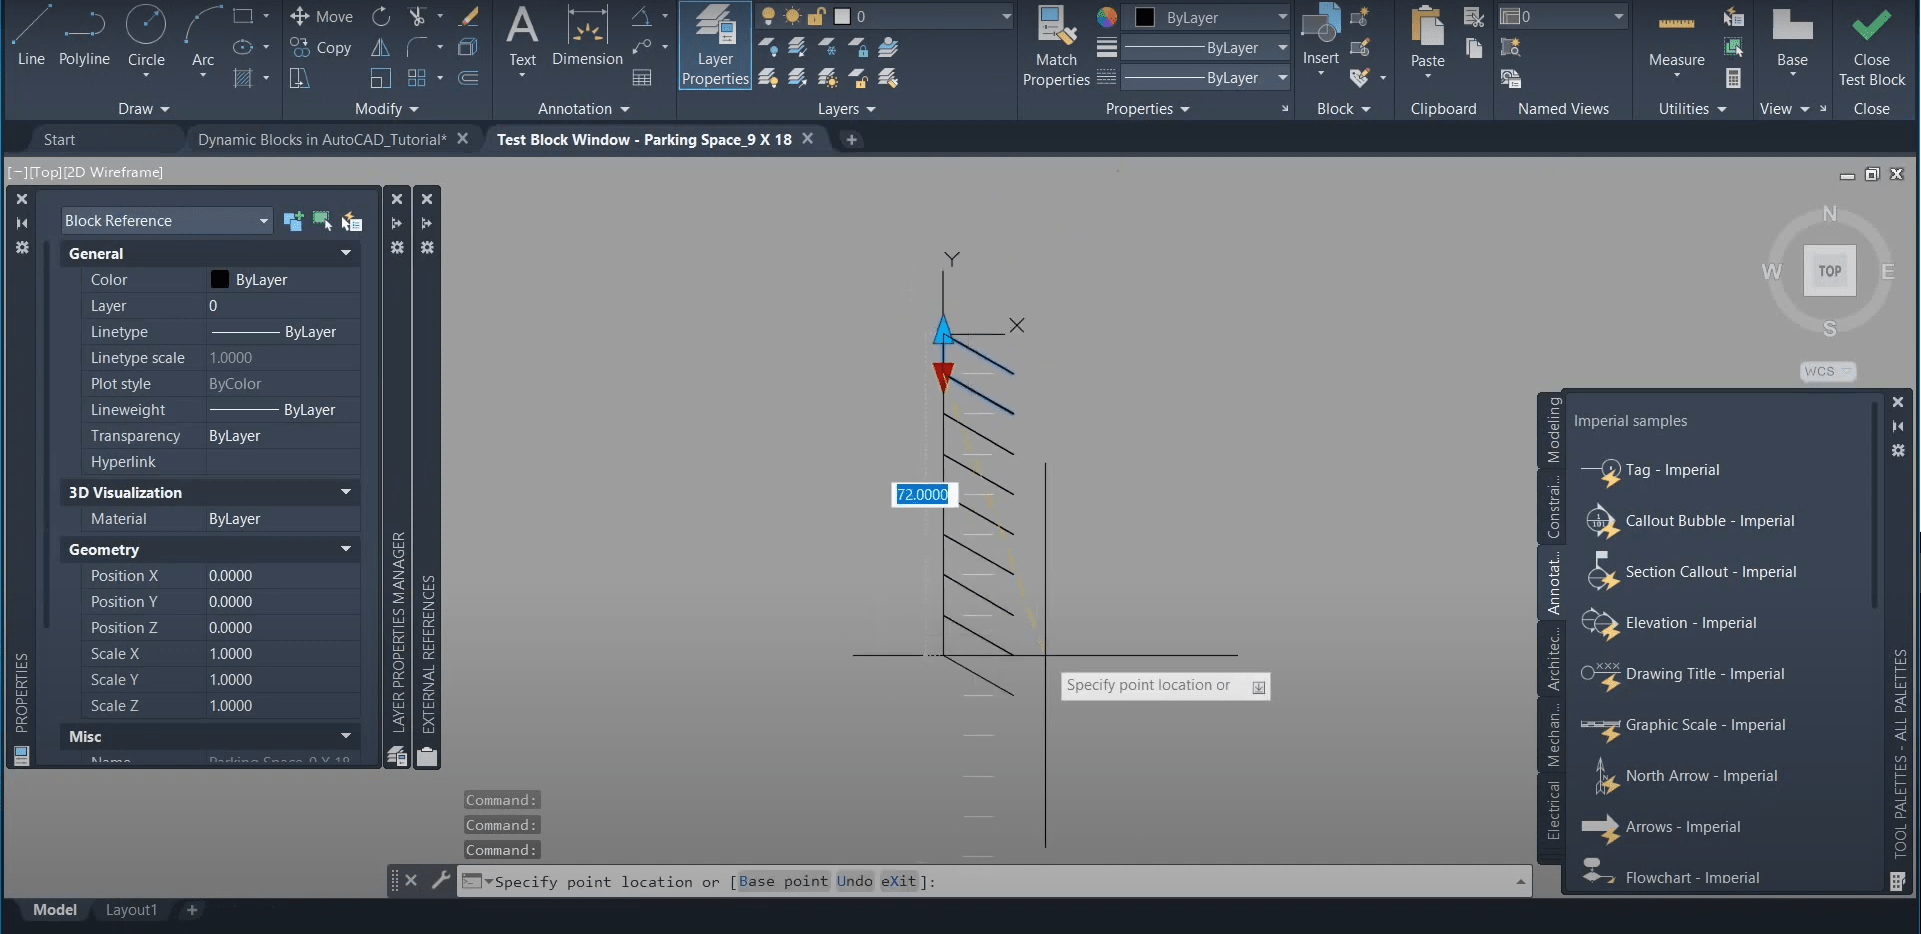Switch to Dynamic Blocks in AutoCAD_Tutorial tab
Screen dimensions: 1921x934
pyautogui.click(x=322, y=140)
